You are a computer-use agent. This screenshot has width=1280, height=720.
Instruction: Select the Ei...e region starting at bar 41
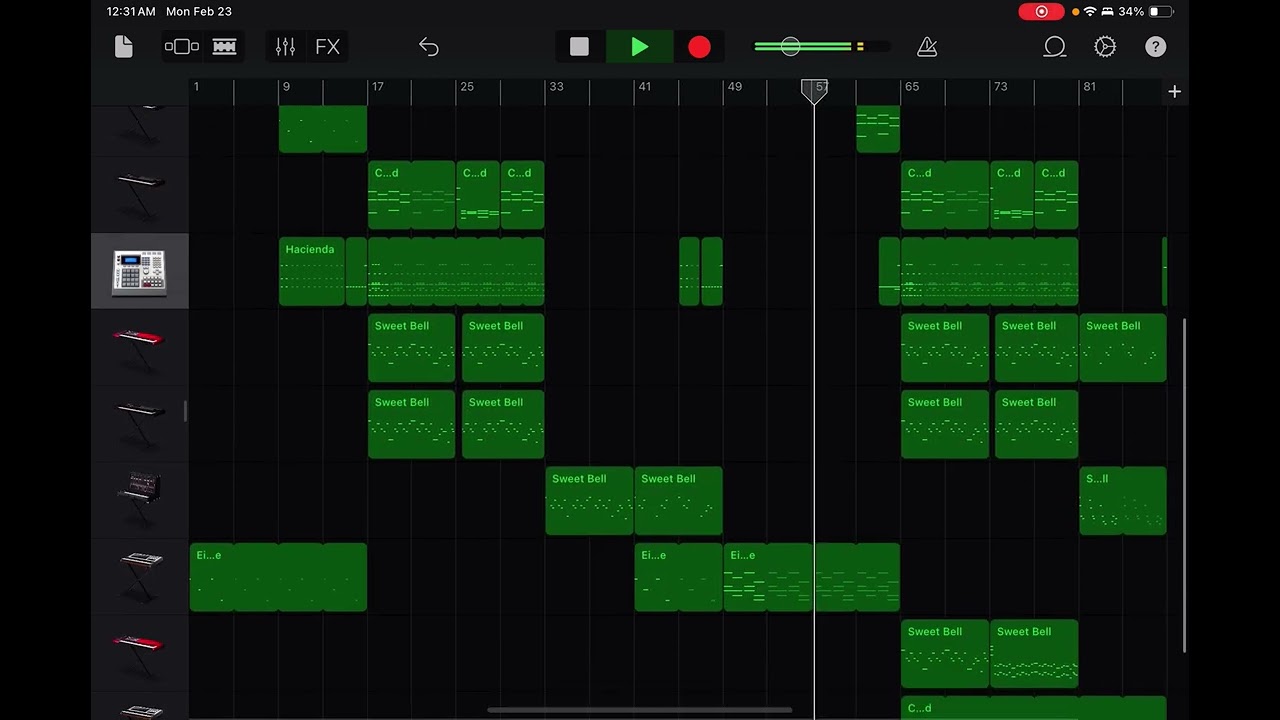tap(678, 577)
